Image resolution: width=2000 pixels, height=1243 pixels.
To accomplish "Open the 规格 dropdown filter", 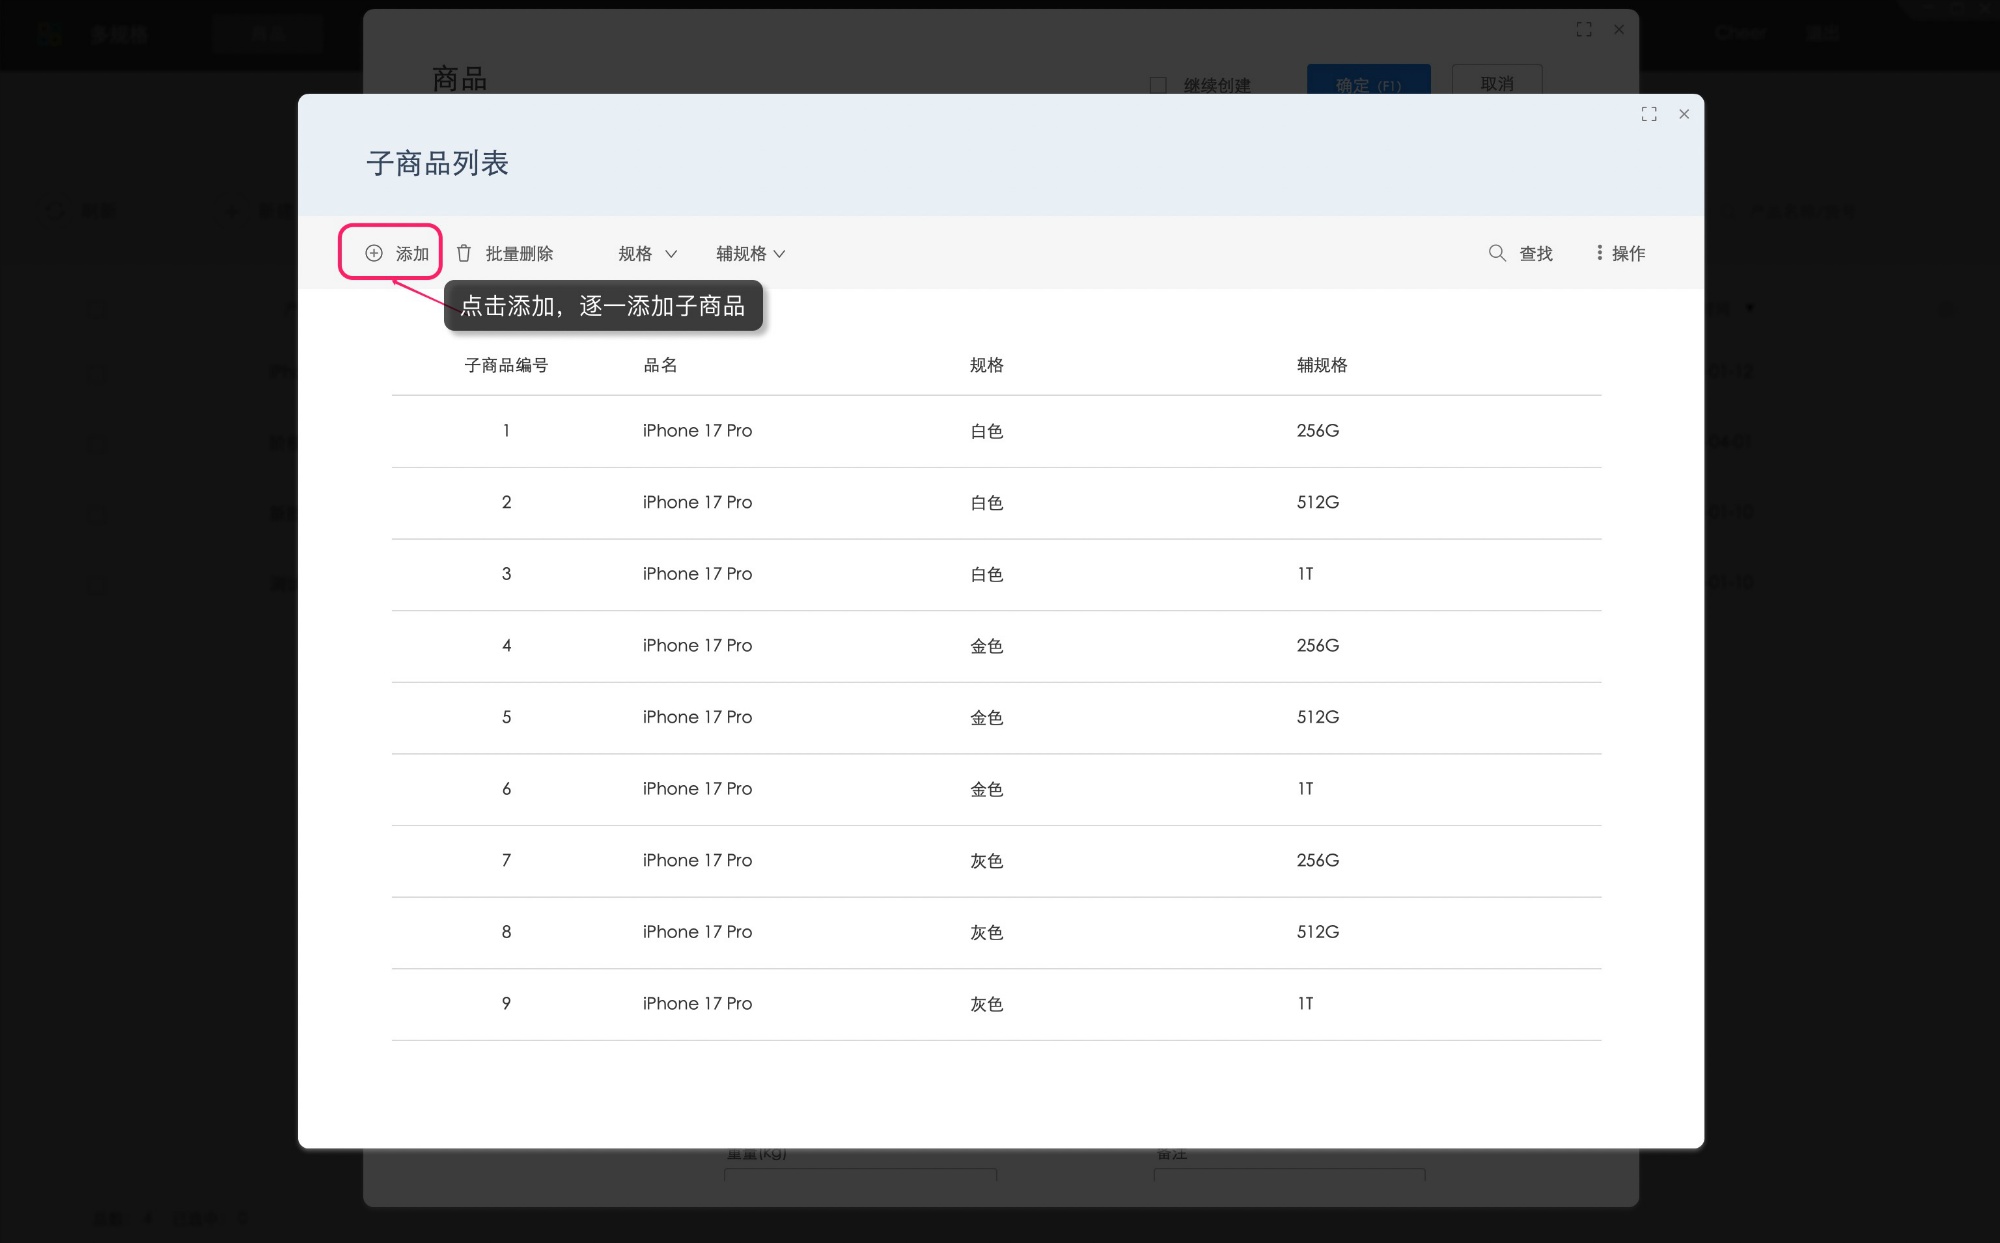I will [647, 254].
